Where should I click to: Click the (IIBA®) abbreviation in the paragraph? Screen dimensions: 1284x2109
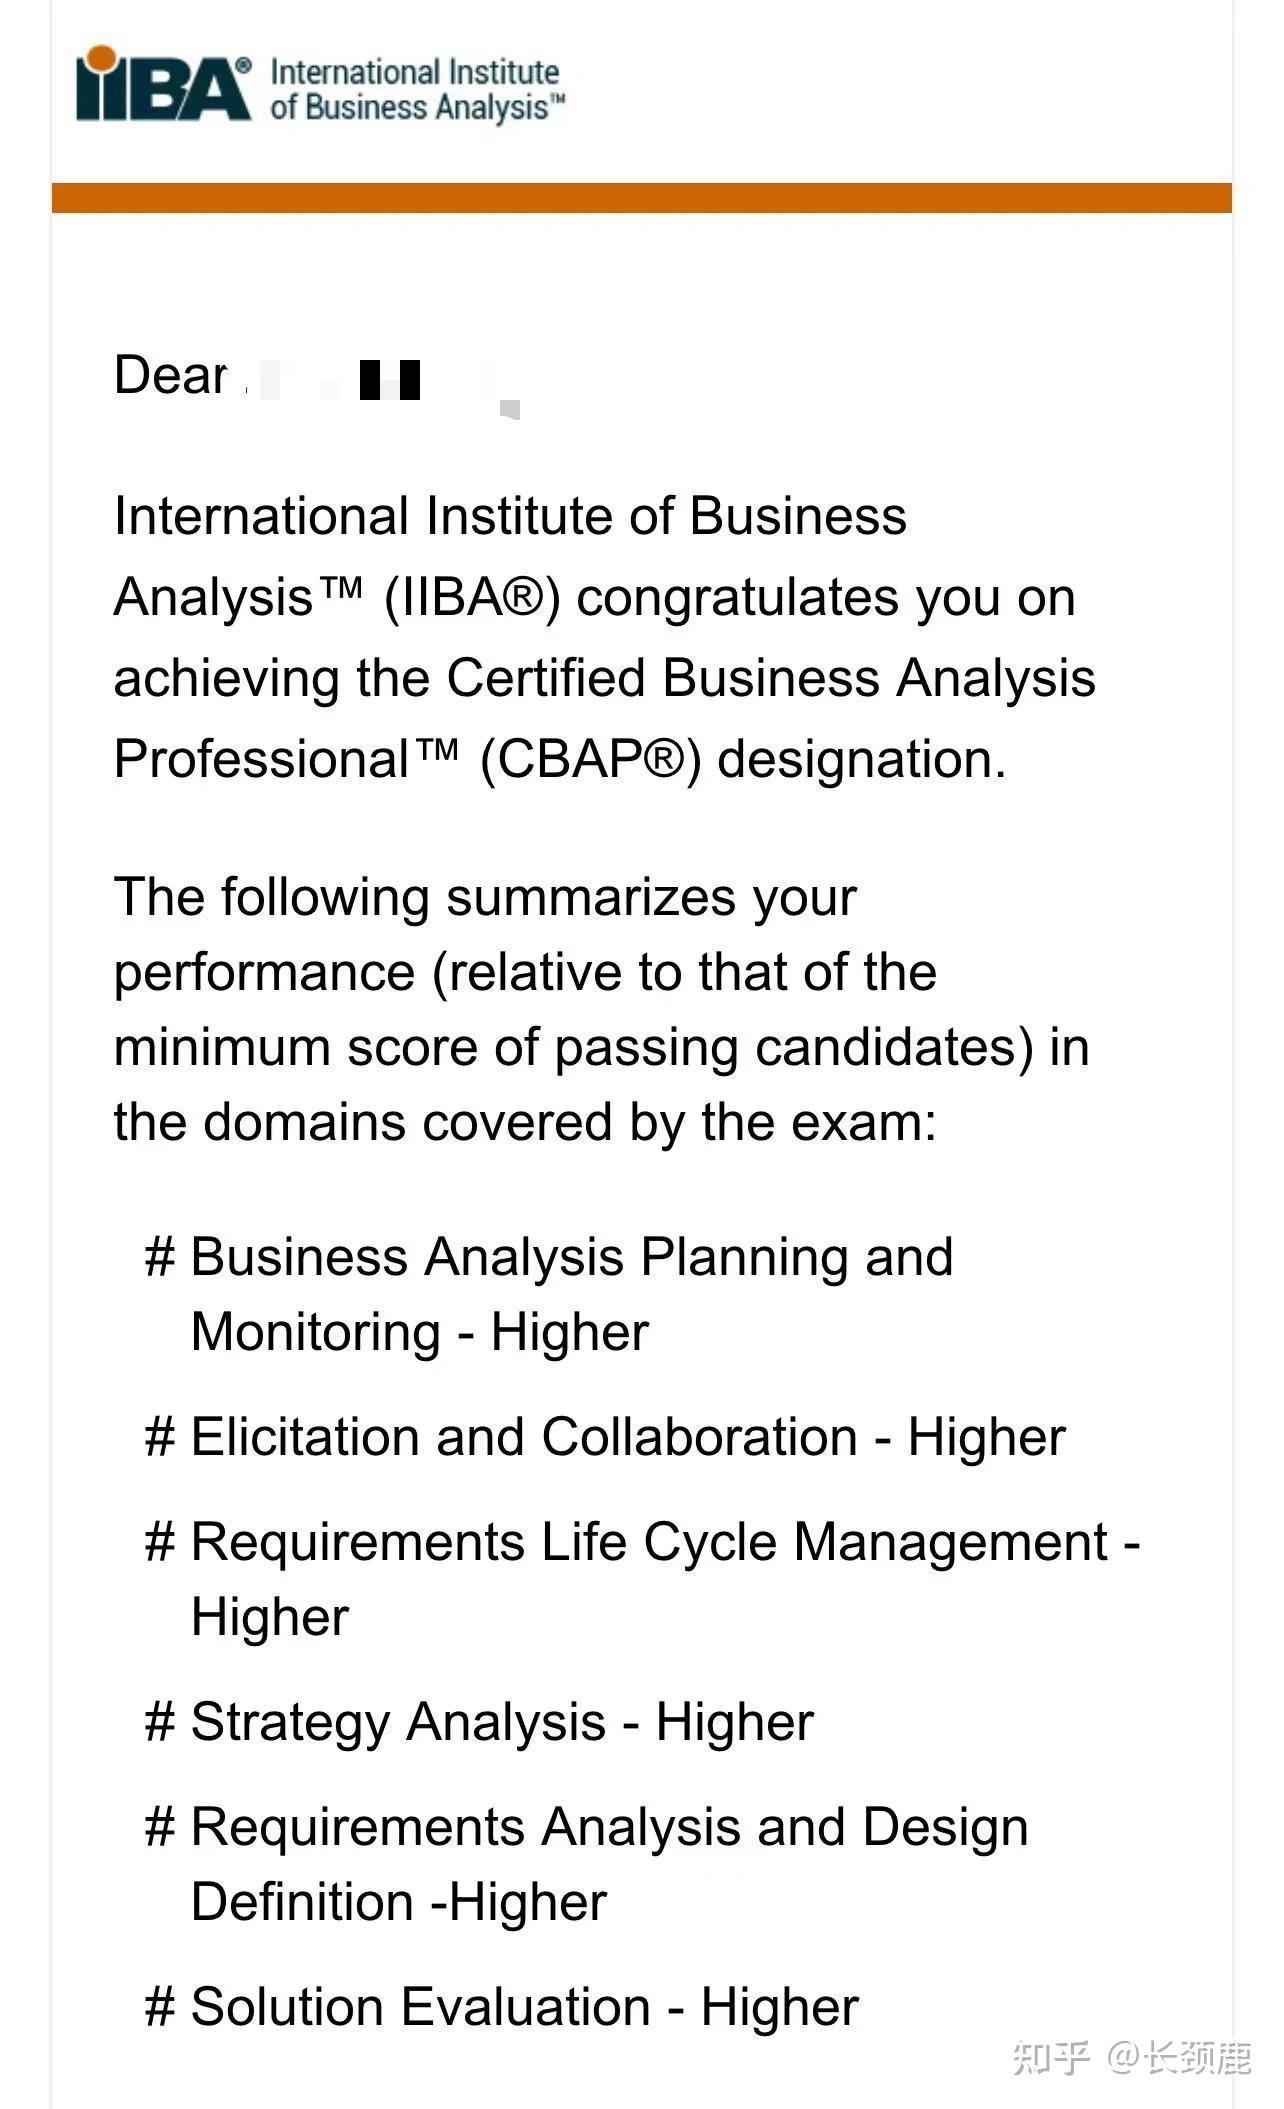coord(472,598)
